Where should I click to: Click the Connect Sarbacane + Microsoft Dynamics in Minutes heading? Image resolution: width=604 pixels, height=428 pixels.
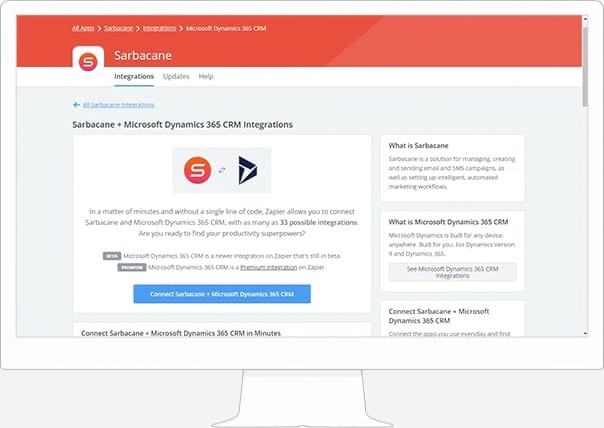click(181, 333)
